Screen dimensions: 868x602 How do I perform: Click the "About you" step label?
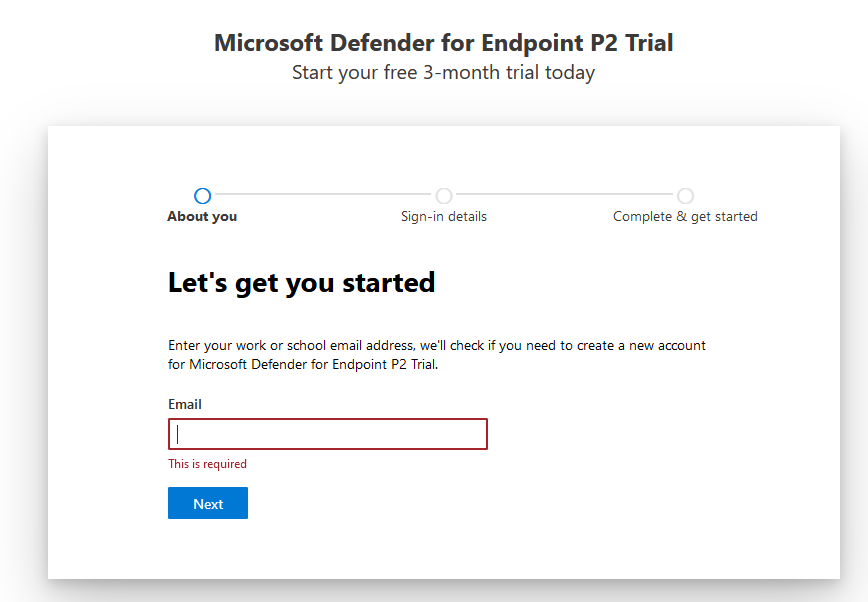[202, 216]
